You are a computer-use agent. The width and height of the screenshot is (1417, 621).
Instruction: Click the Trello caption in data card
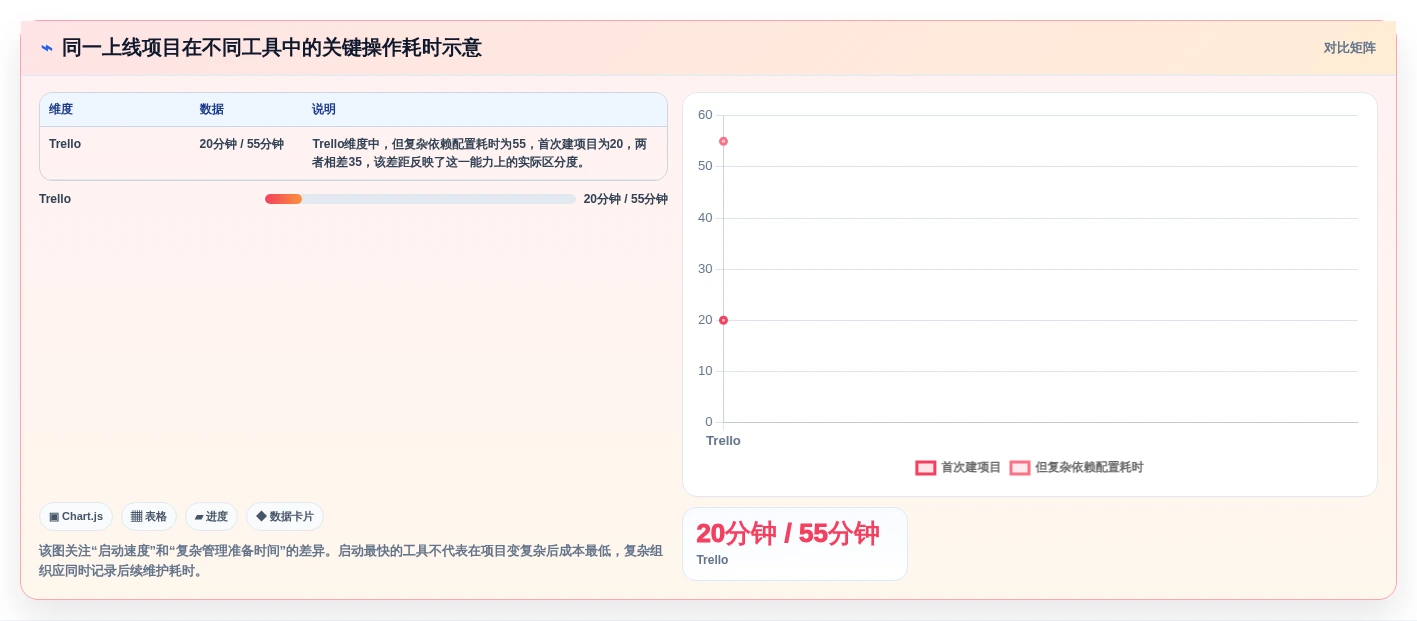(x=712, y=560)
